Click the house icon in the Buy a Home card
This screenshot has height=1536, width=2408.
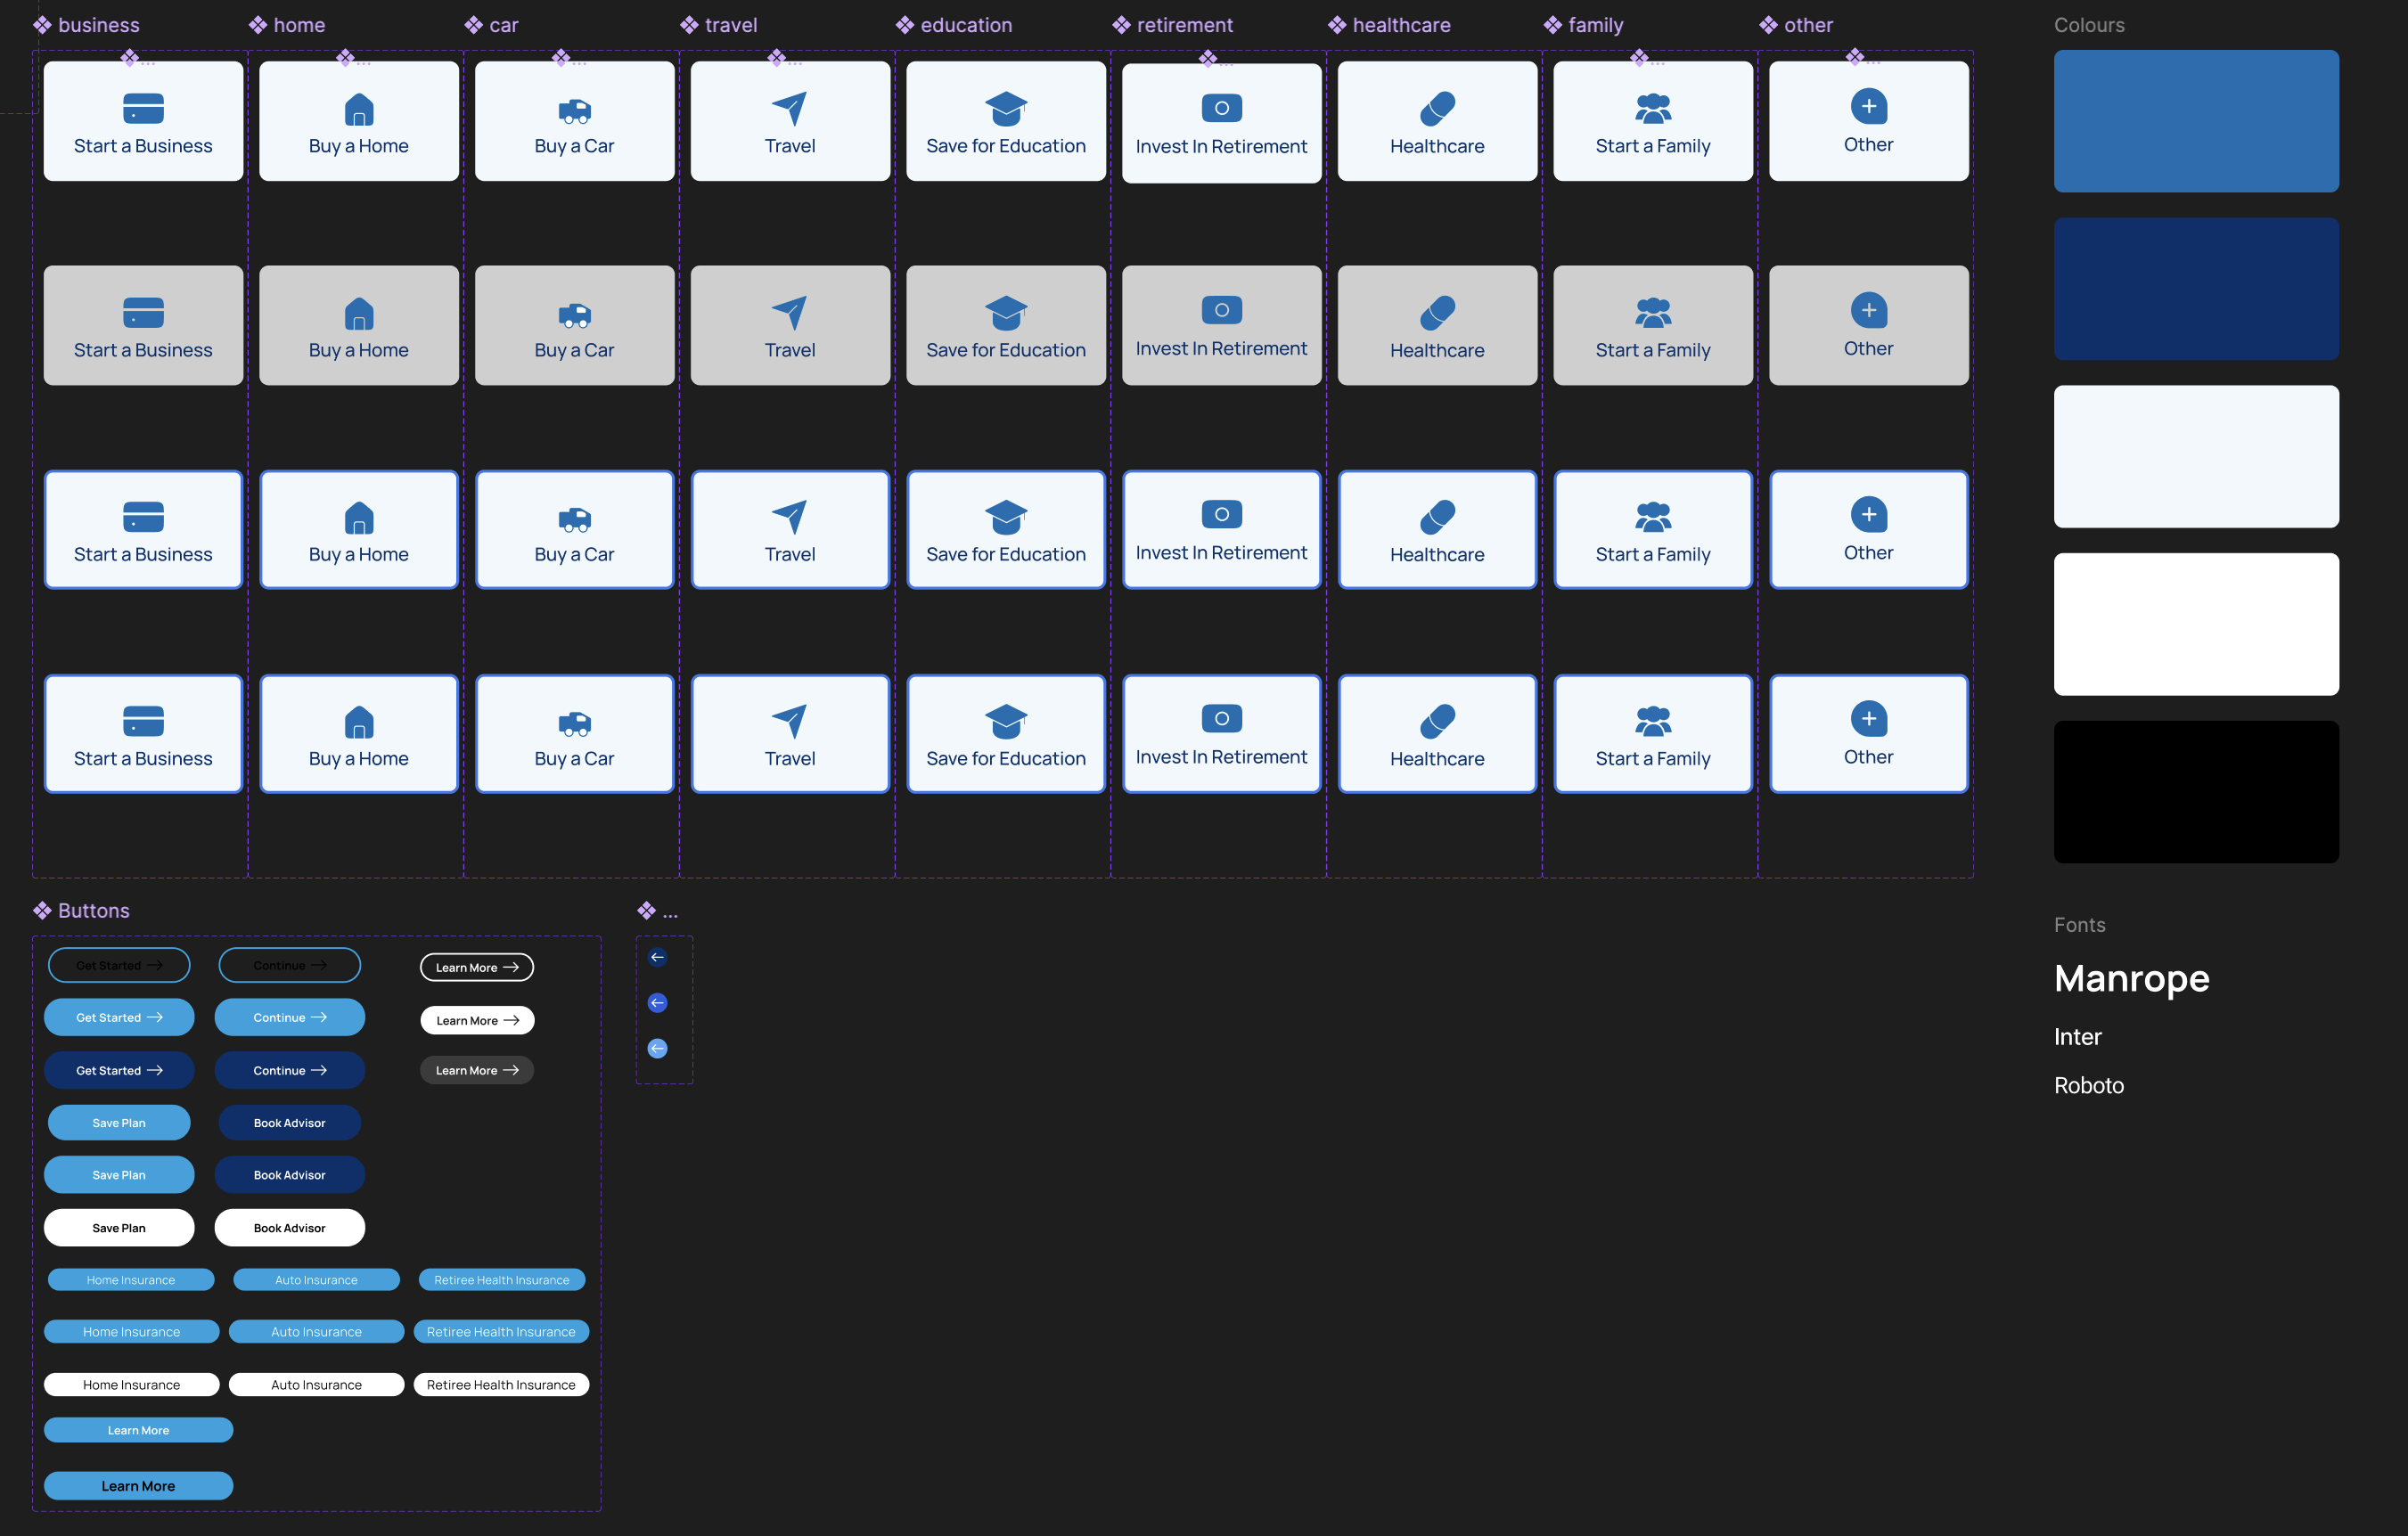358,107
